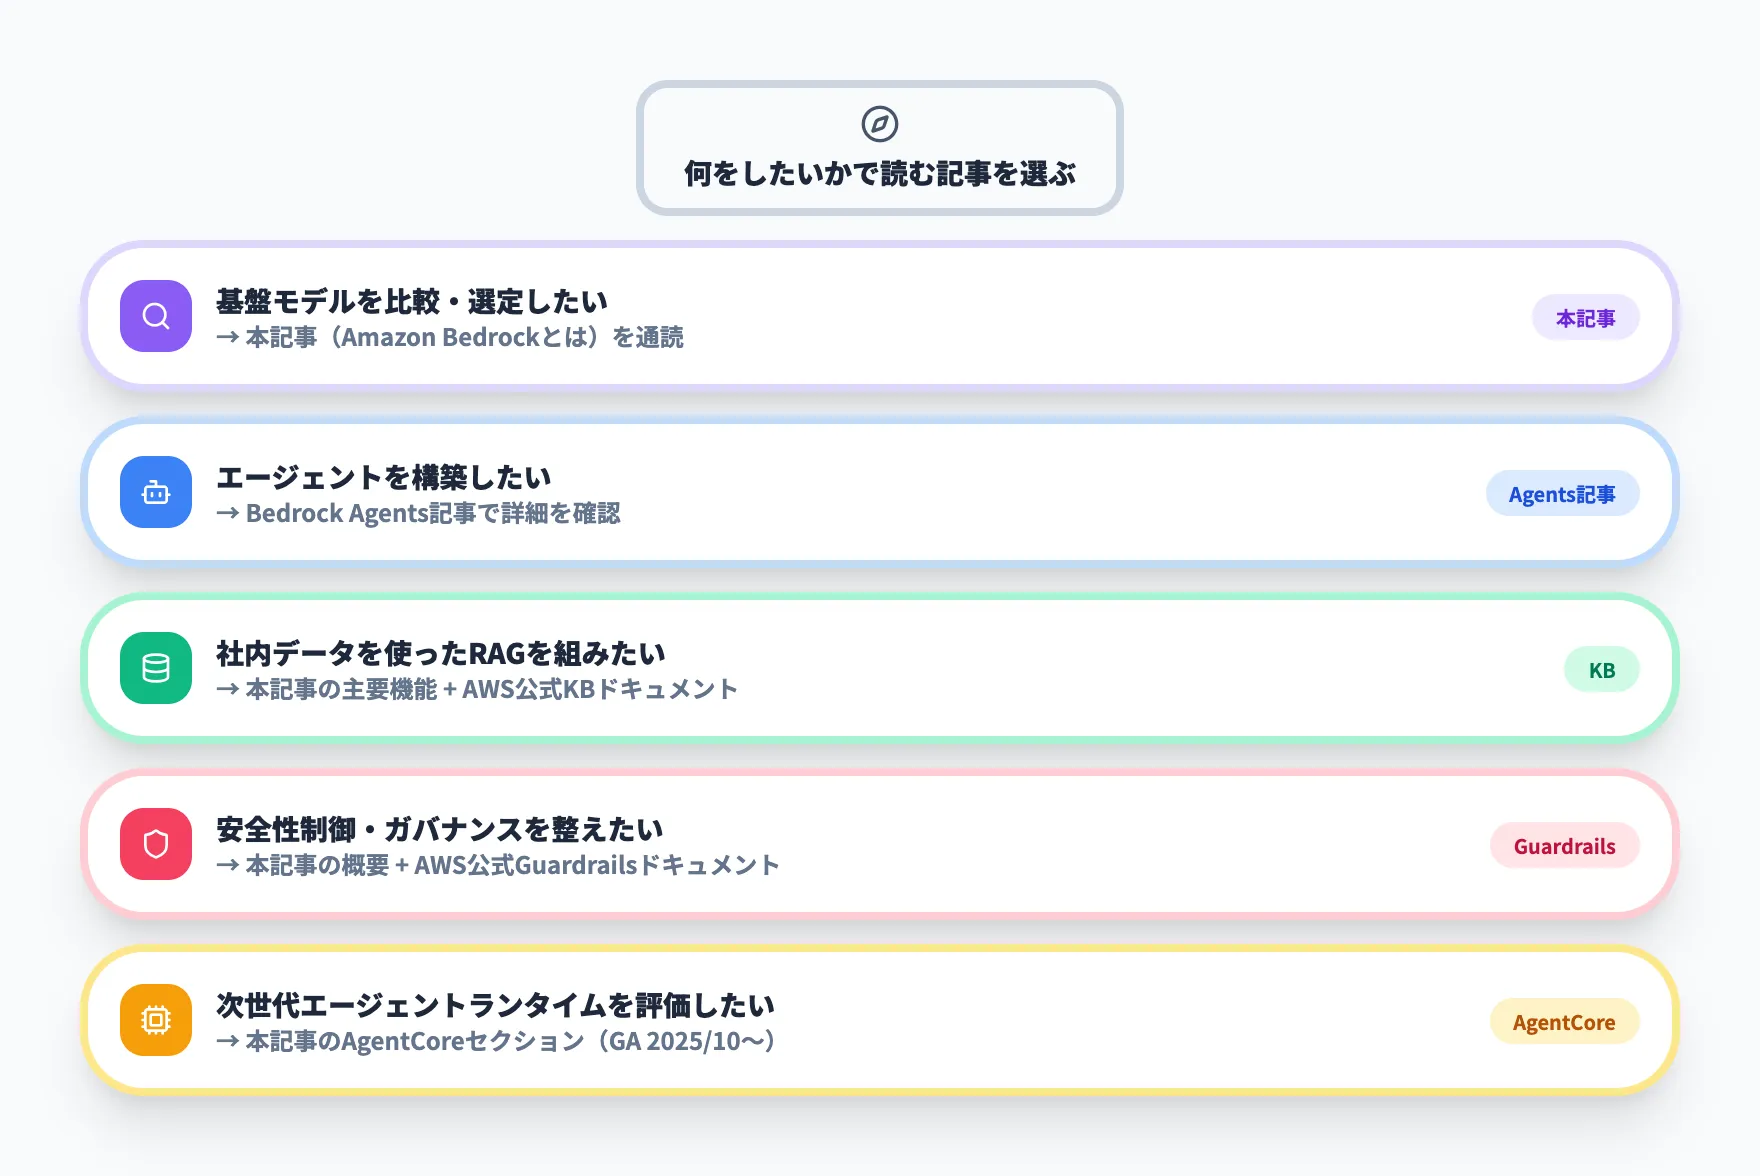Click the purple magnifier search icon
Image resolution: width=1760 pixels, height=1176 pixels.
[x=156, y=316]
